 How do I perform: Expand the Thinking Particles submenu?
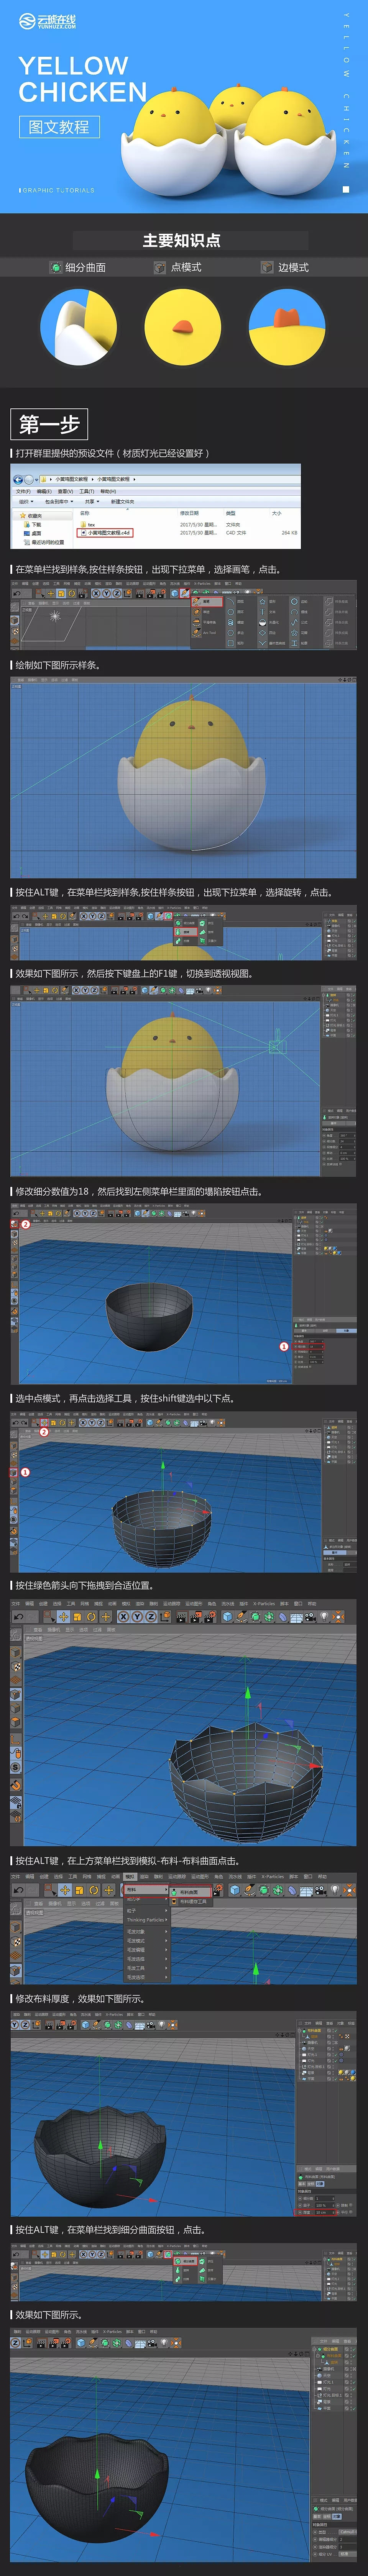[x=147, y=1920]
